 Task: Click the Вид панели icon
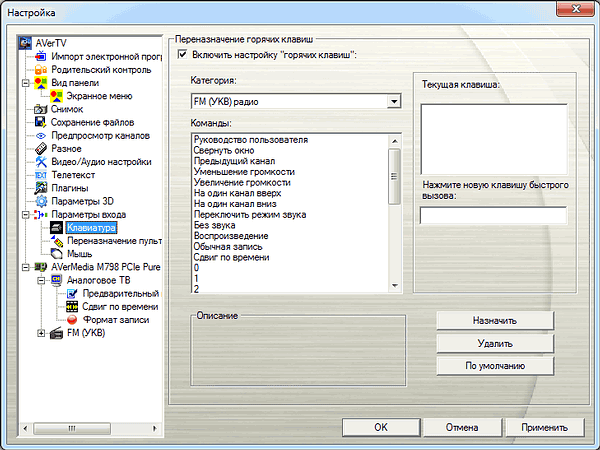click(x=41, y=83)
